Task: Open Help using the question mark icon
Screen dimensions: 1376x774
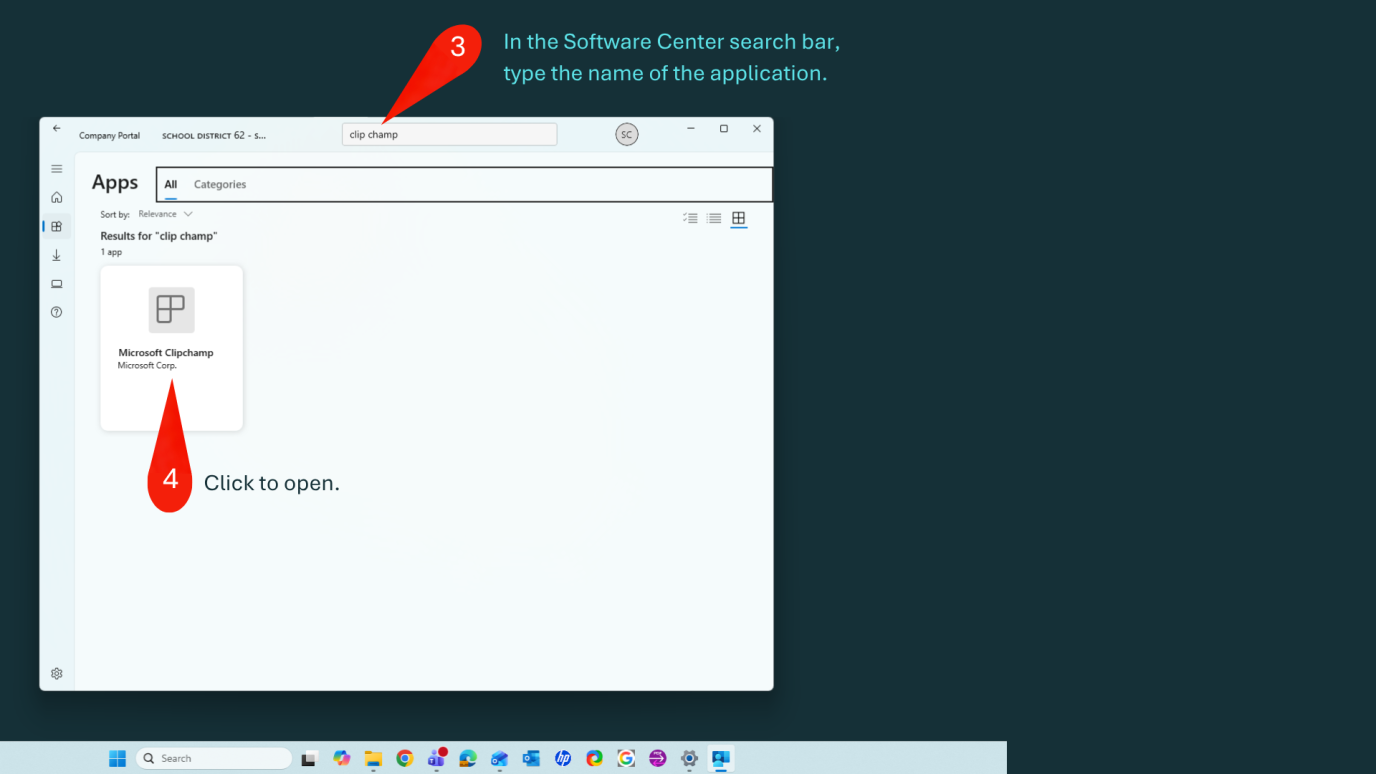Action: coord(57,311)
